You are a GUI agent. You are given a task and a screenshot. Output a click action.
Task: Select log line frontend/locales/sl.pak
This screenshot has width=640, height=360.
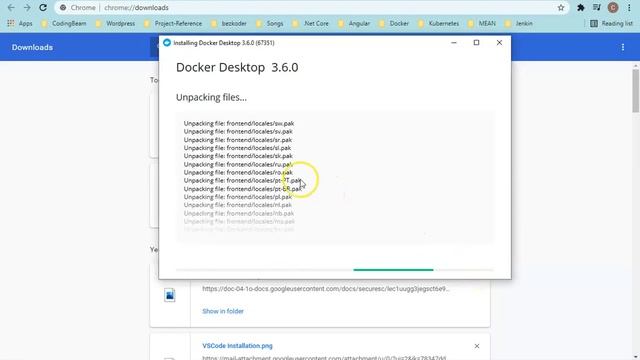tap(237, 148)
